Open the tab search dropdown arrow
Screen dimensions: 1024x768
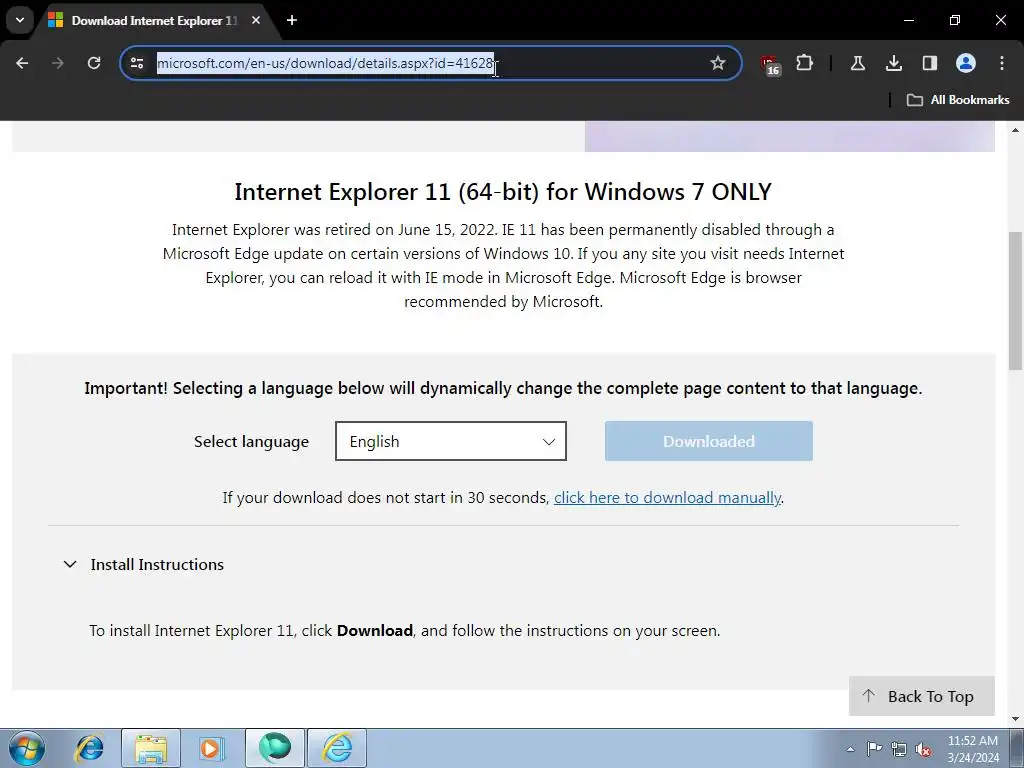[20, 20]
